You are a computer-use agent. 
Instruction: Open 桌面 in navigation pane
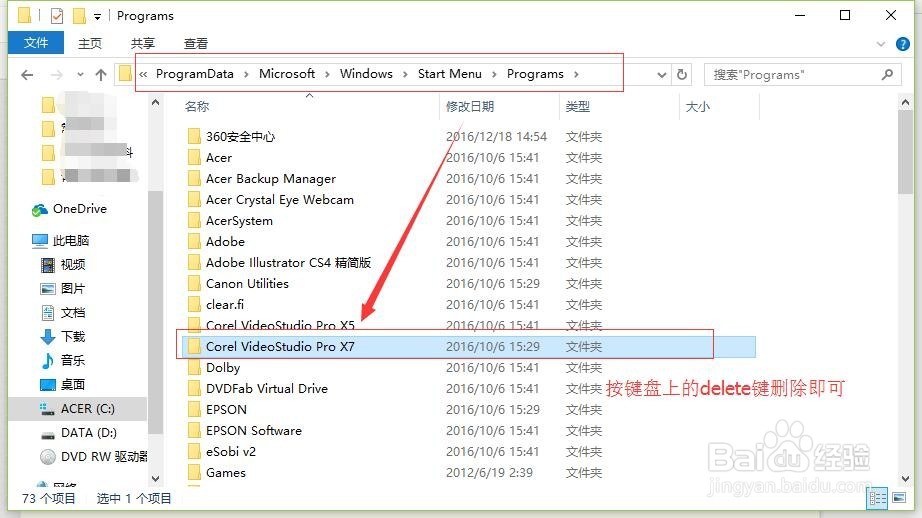point(63,385)
